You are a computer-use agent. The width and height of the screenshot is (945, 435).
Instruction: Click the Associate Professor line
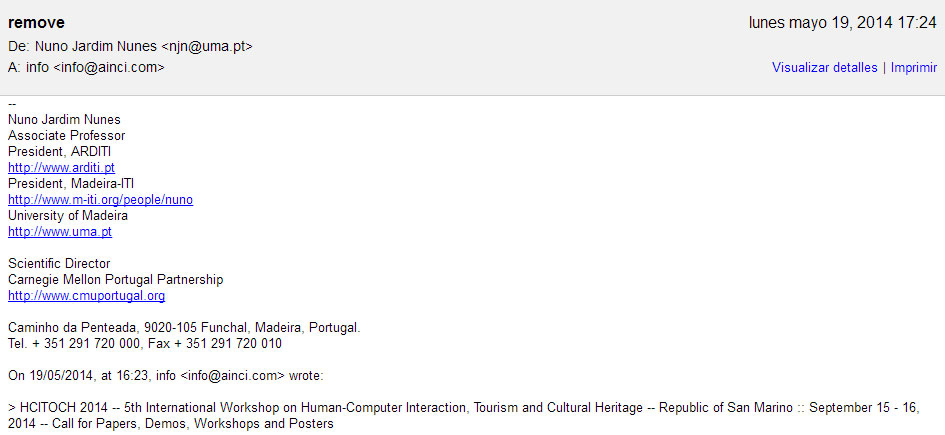coord(66,136)
